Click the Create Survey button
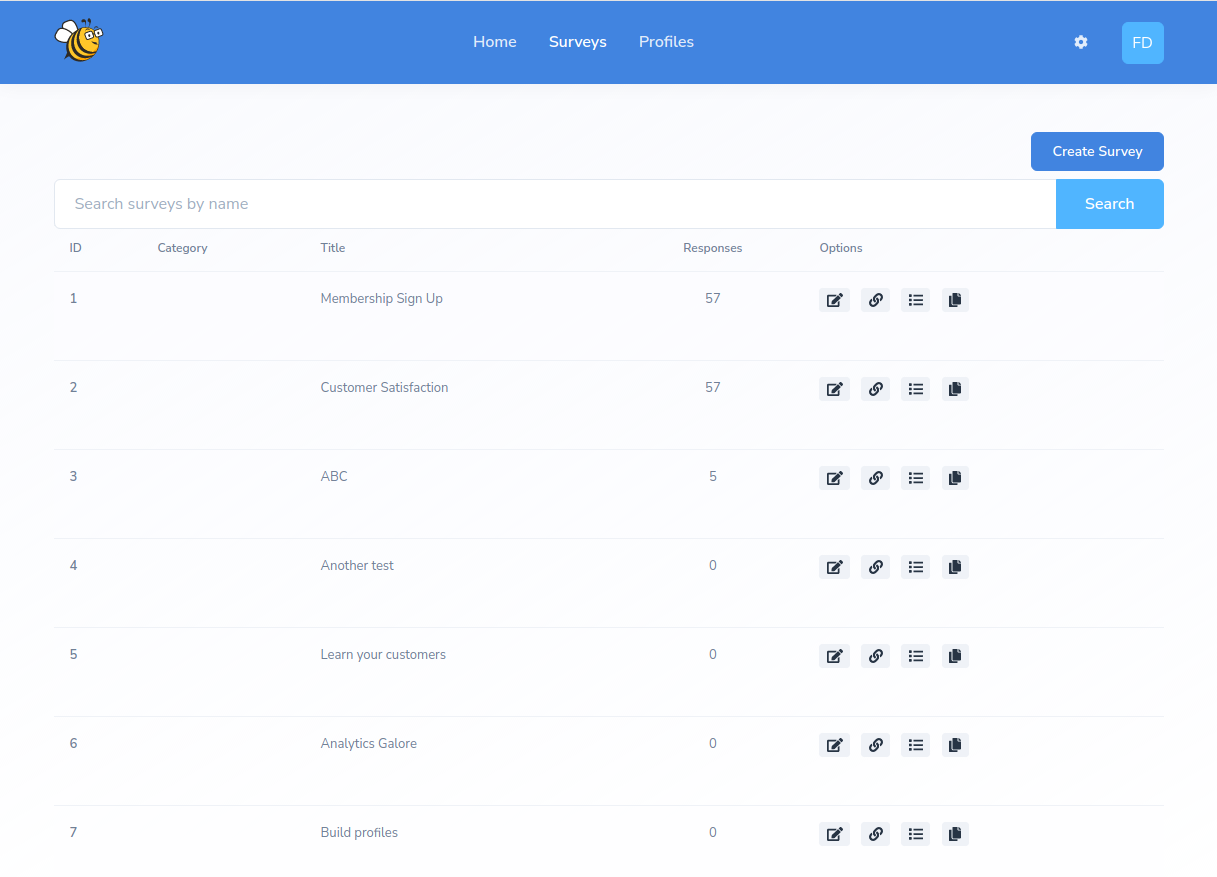This screenshot has width=1217, height=877. point(1097,151)
